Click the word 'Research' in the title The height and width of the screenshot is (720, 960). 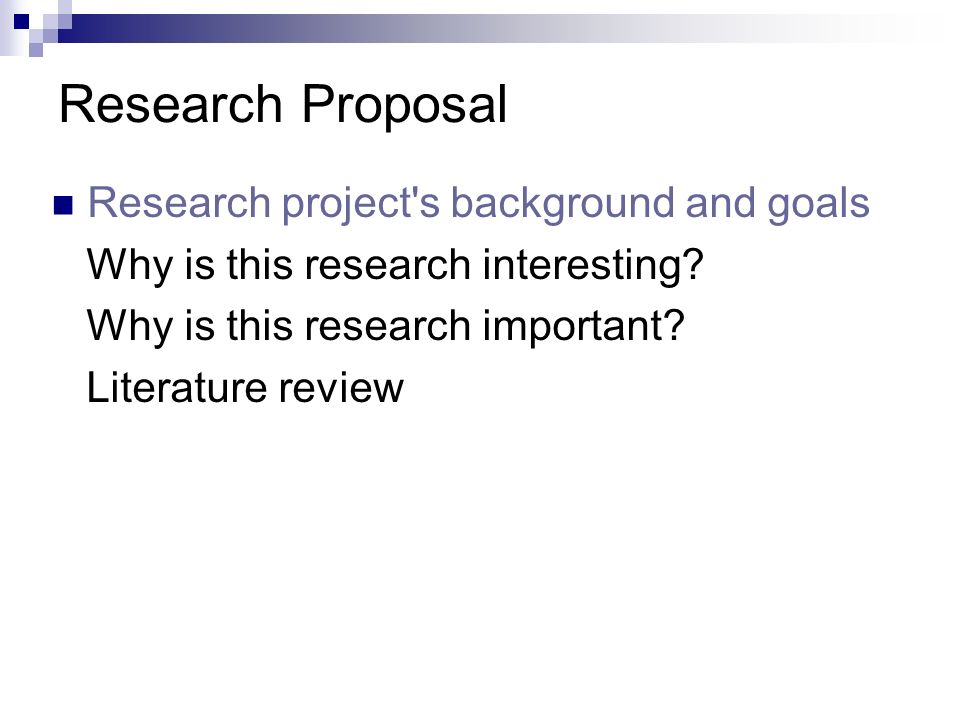pos(171,104)
